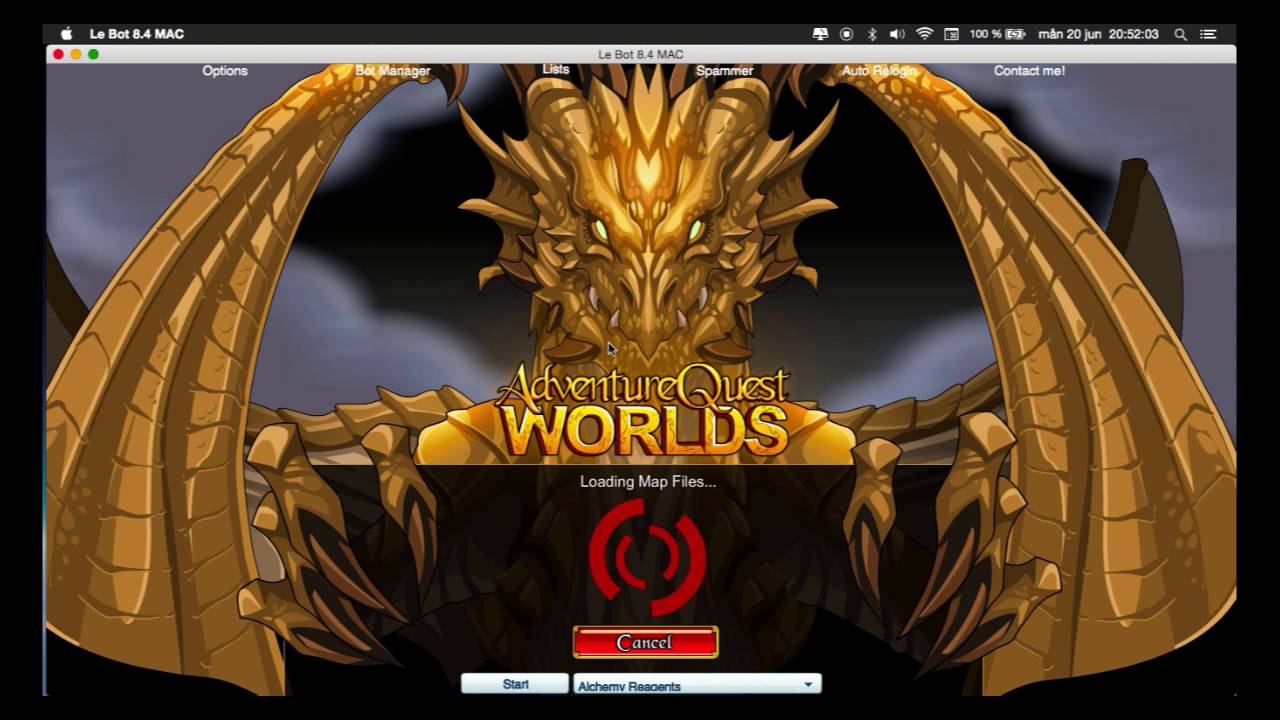The width and height of the screenshot is (1280, 720).
Task: Open the Auto Relogin menu
Action: pos(879,71)
